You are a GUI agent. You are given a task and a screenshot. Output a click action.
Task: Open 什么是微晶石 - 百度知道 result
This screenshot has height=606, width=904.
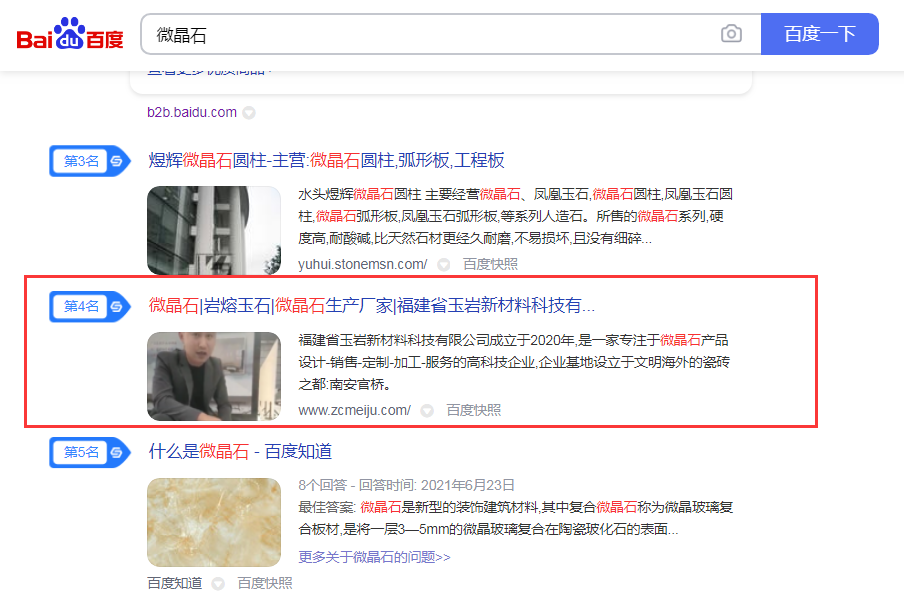click(x=240, y=451)
